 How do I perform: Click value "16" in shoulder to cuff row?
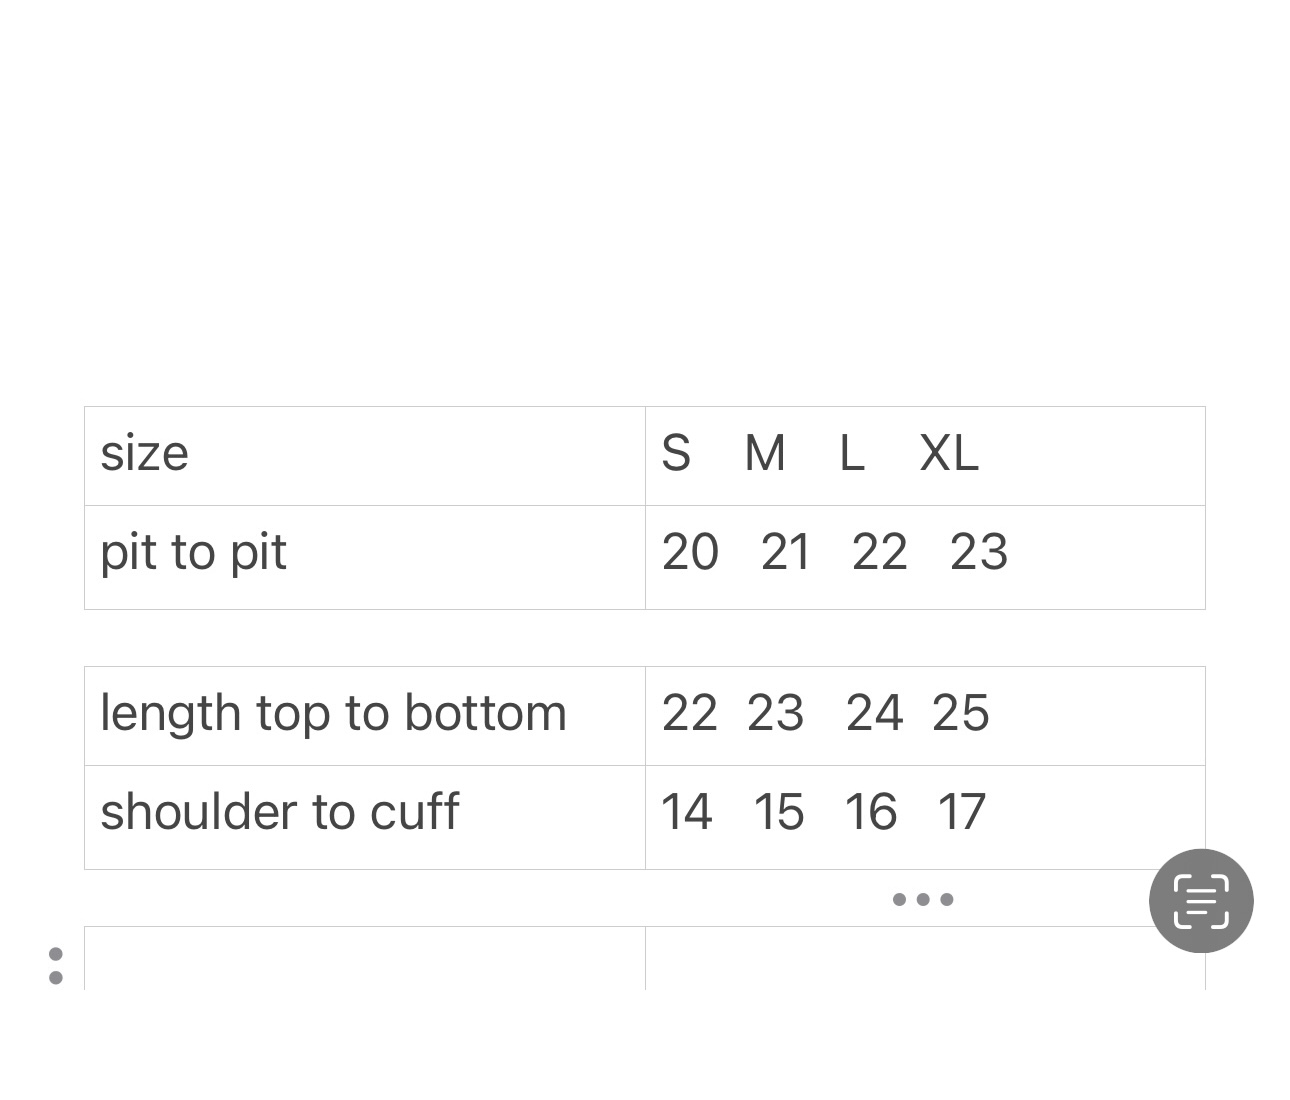tap(870, 812)
